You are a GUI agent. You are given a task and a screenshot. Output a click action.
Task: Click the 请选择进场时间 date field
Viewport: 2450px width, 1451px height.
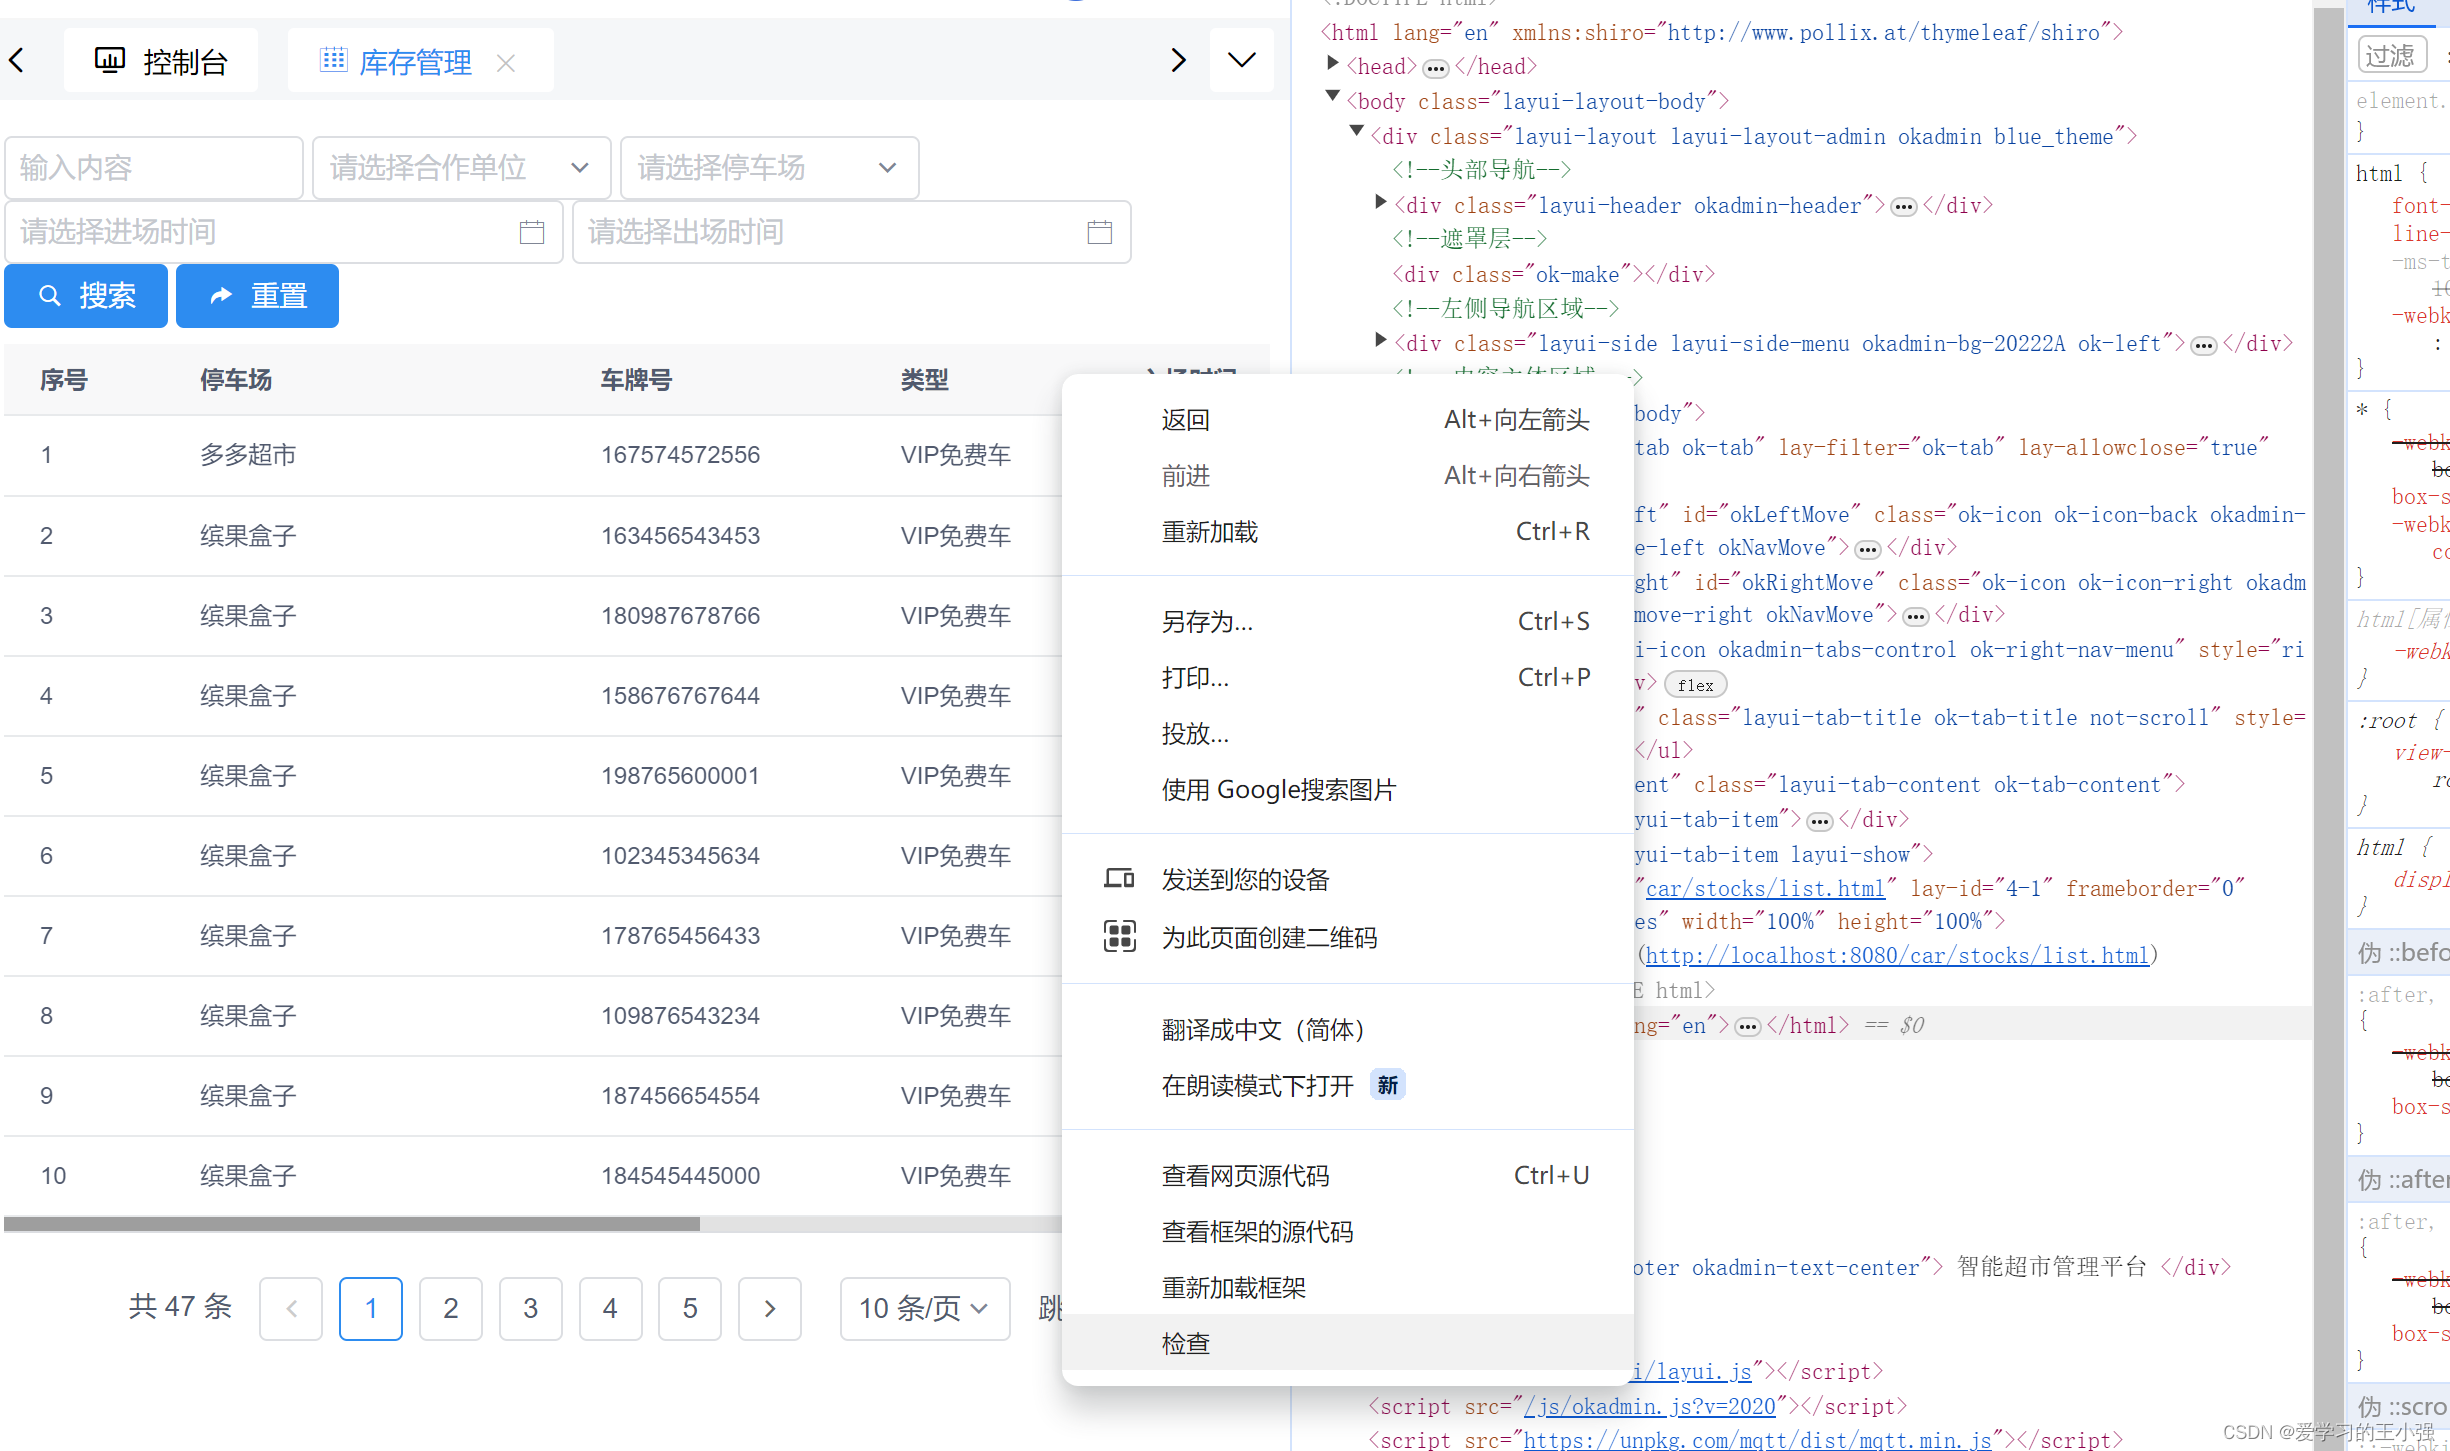tap(284, 231)
